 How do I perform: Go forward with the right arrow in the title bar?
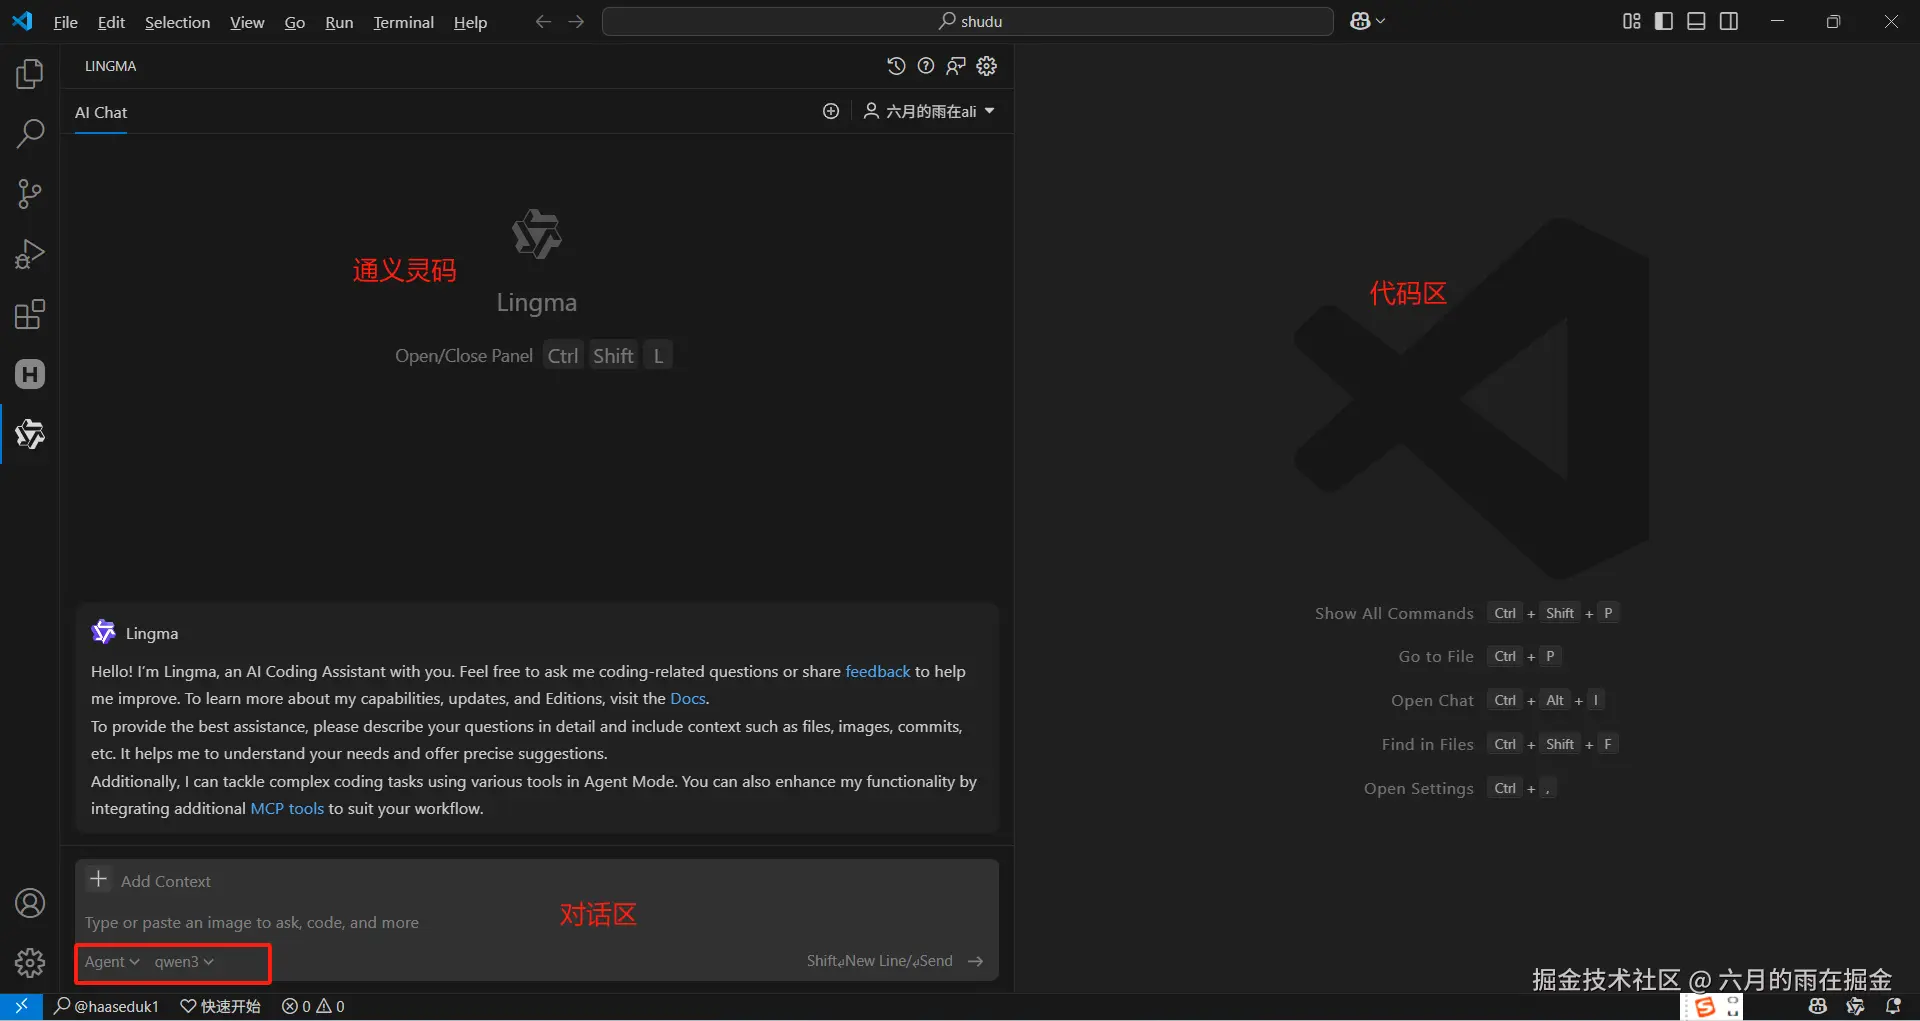click(x=576, y=22)
